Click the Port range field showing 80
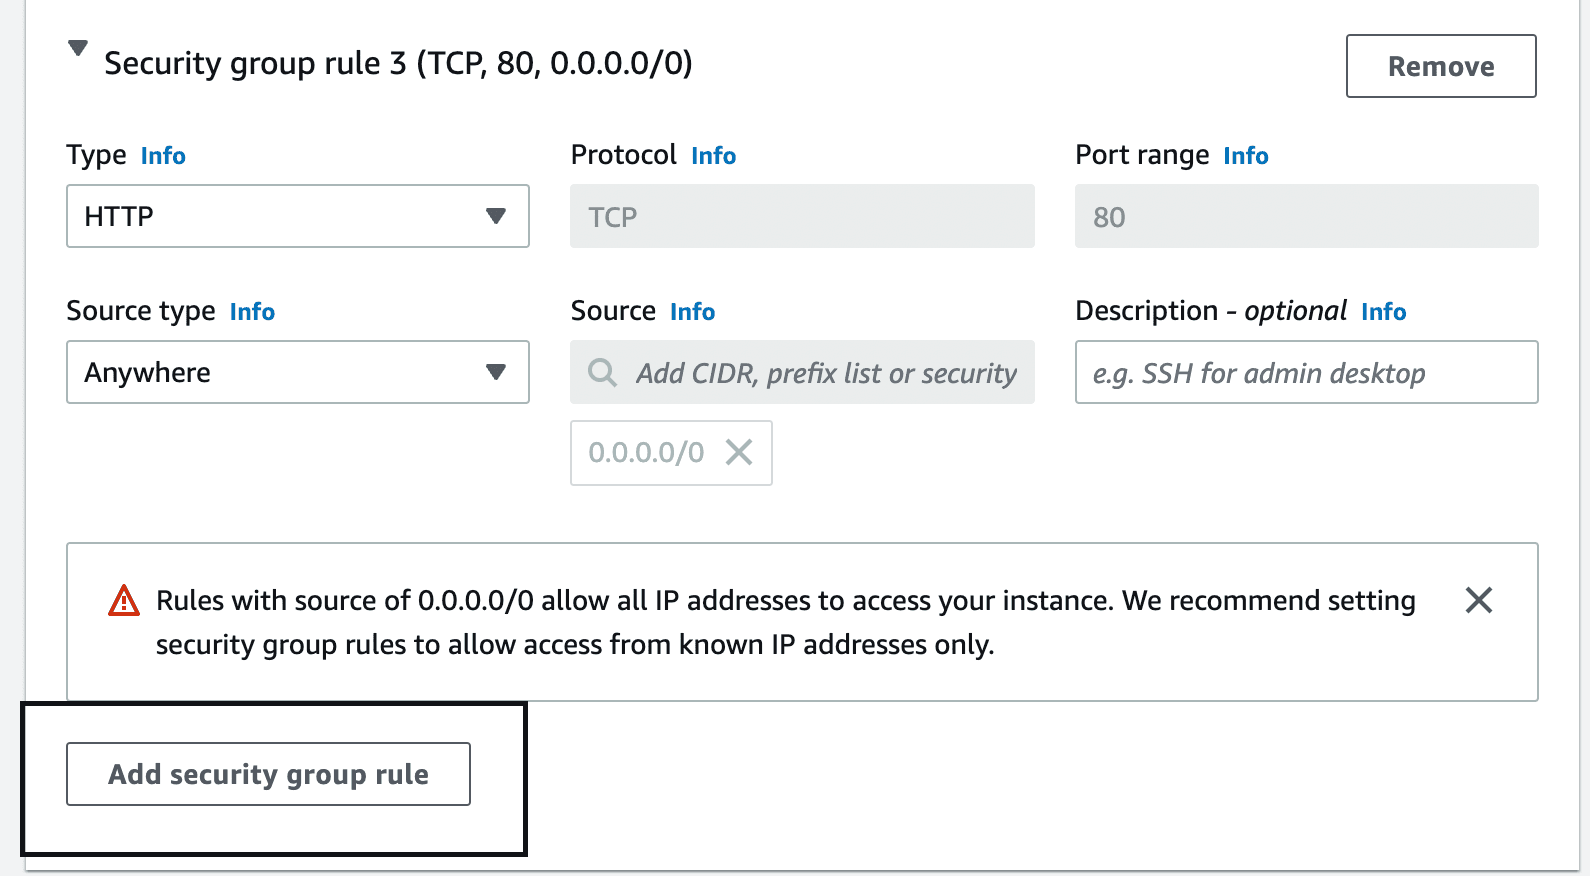This screenshot has height=876, width=1590. click(1305, 216)
